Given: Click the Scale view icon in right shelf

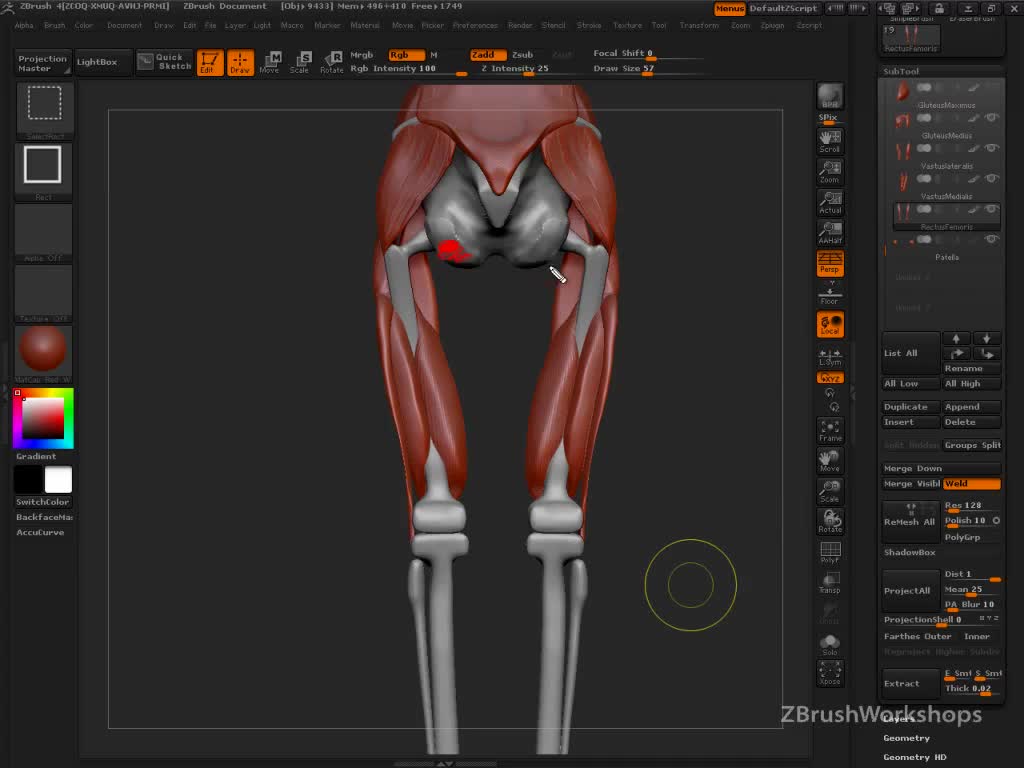Looking at the screenshot, I should 830,491.
